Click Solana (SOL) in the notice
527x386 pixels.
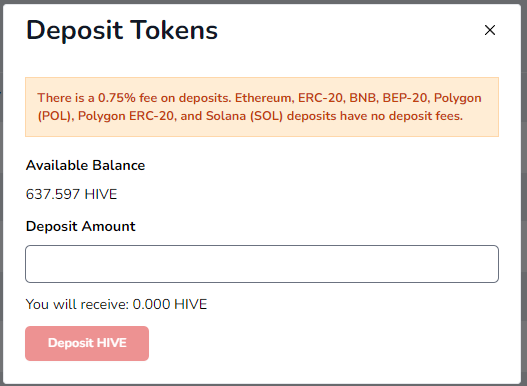pyautogui.click(x=244, y=116)
